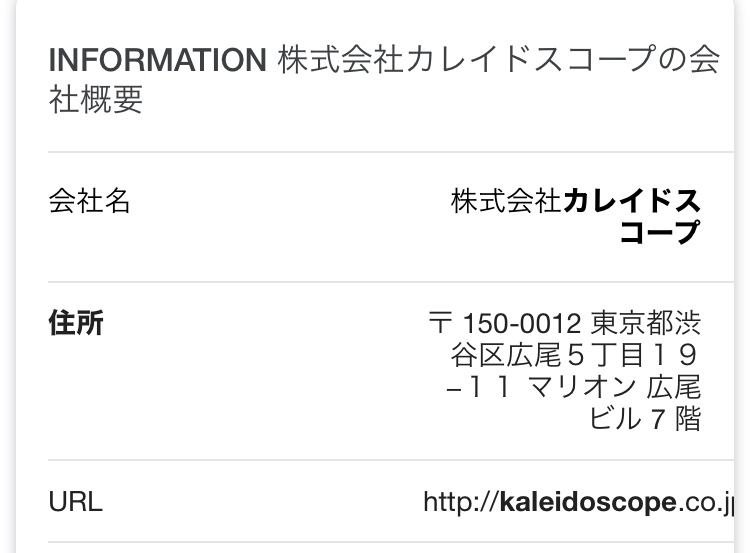Tap the 〒 postal mark symbol
This screenshot has height=553, width=750.
click(439, 324)
